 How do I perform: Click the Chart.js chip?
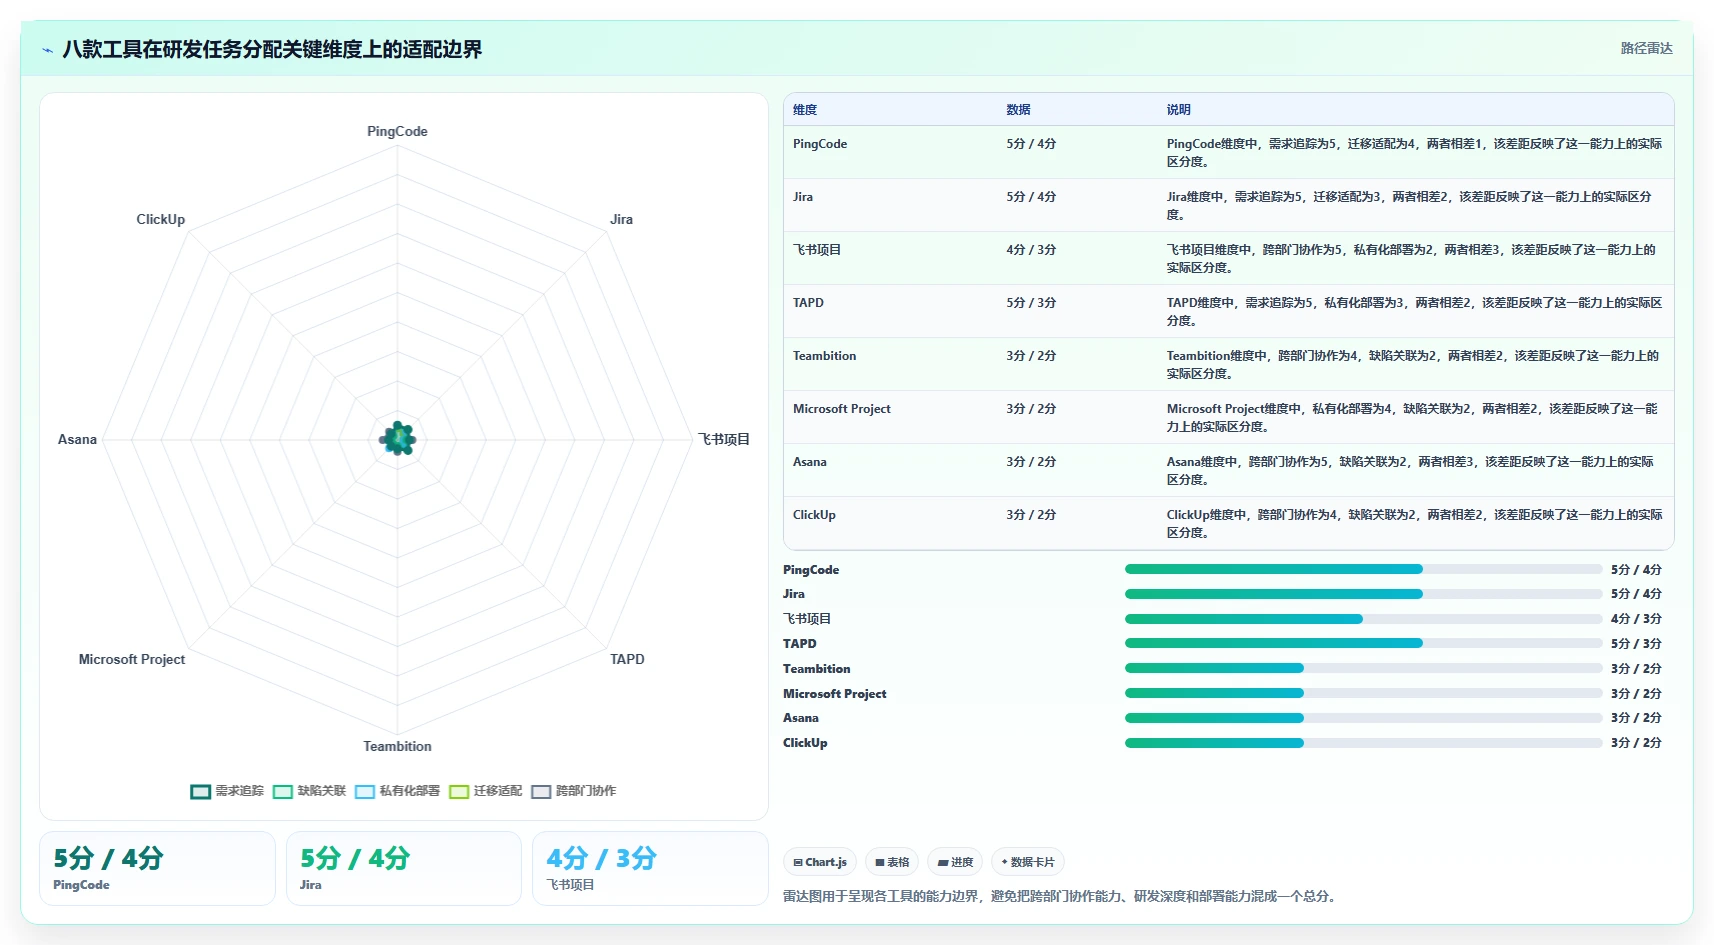coord(820,862)
